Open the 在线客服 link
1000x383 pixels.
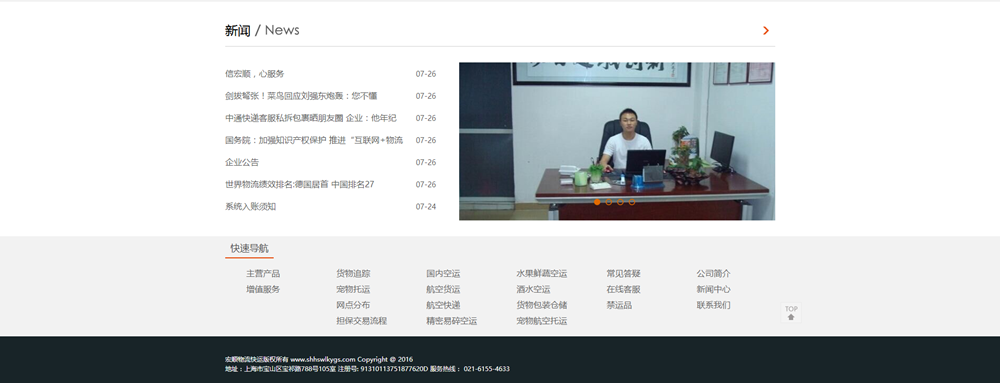[x=623, y=289]
